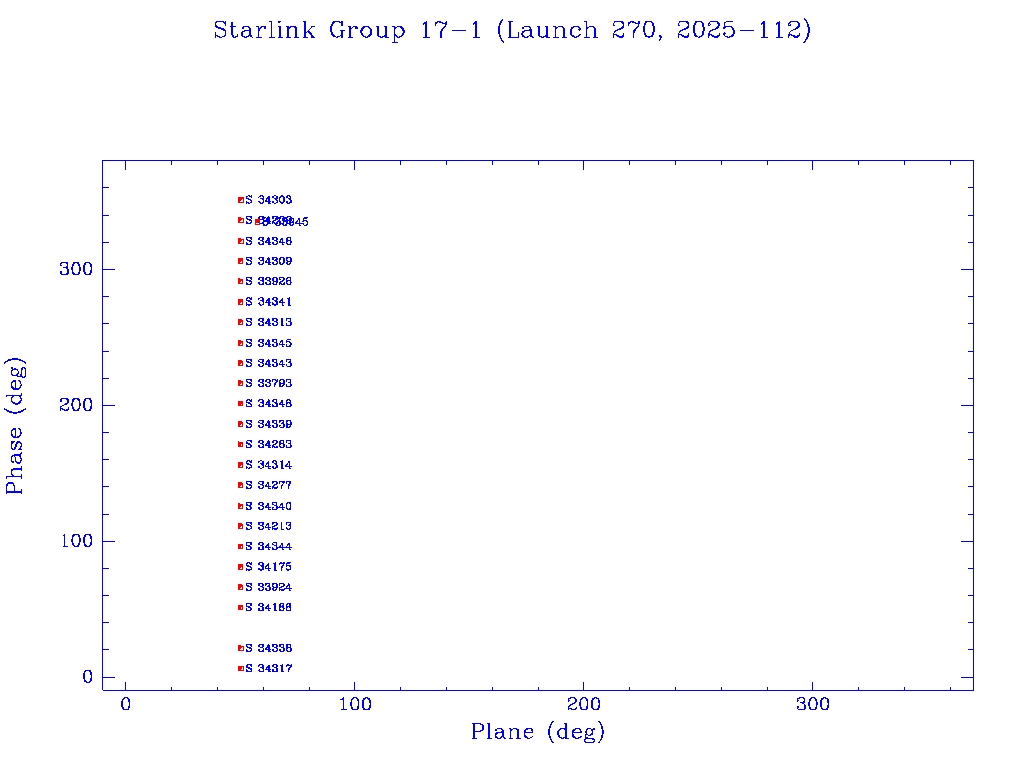Viewport: 1024px width, 768px height.
Task: Pick the red marker next to S 34313
Action: (241, 322)
